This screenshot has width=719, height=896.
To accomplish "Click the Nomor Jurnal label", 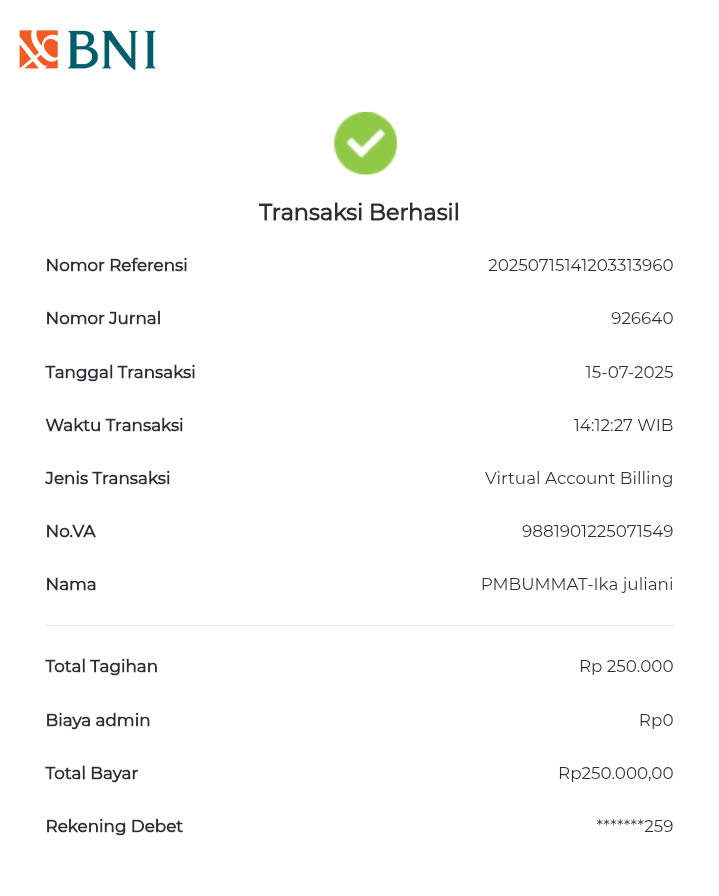I will pos(103,318).
